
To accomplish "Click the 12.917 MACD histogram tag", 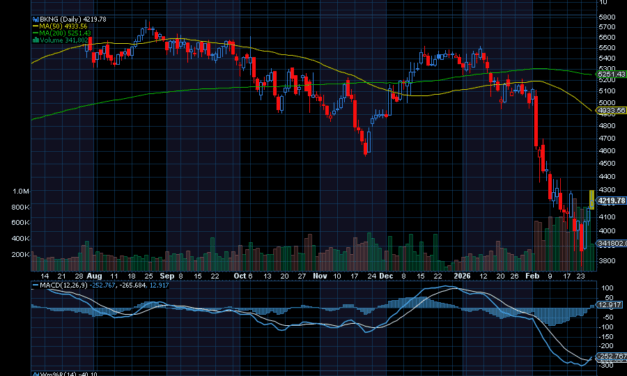I will (x=609, y=305).
